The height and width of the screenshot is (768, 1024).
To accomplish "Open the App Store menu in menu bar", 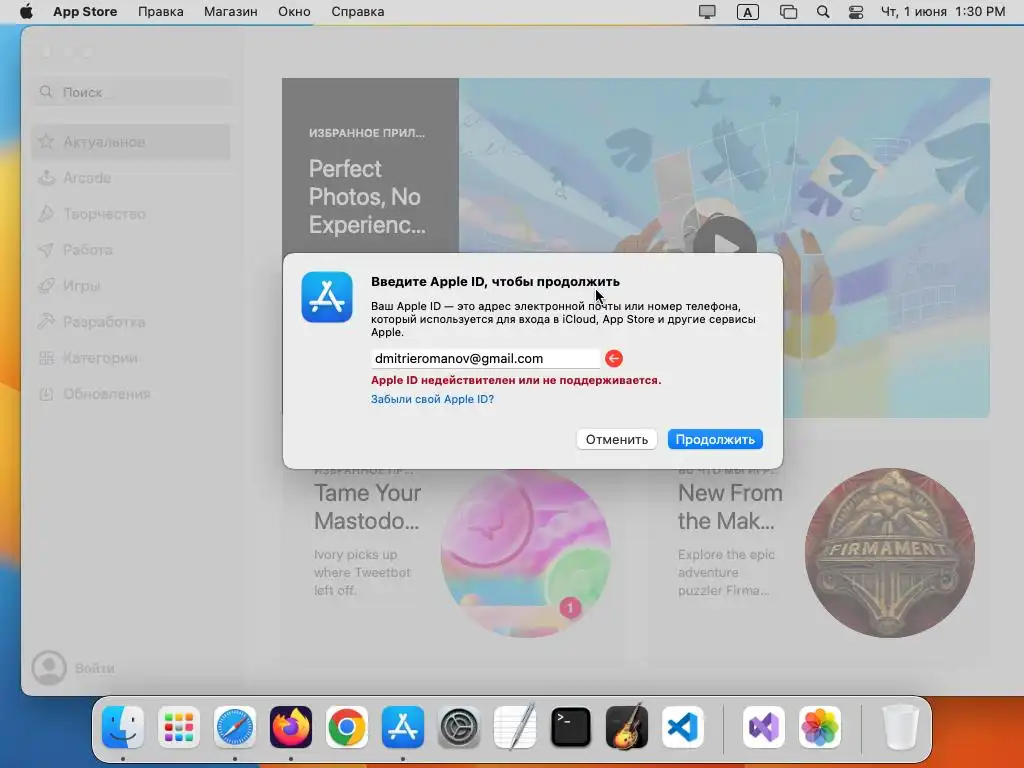I will (85, 12).
